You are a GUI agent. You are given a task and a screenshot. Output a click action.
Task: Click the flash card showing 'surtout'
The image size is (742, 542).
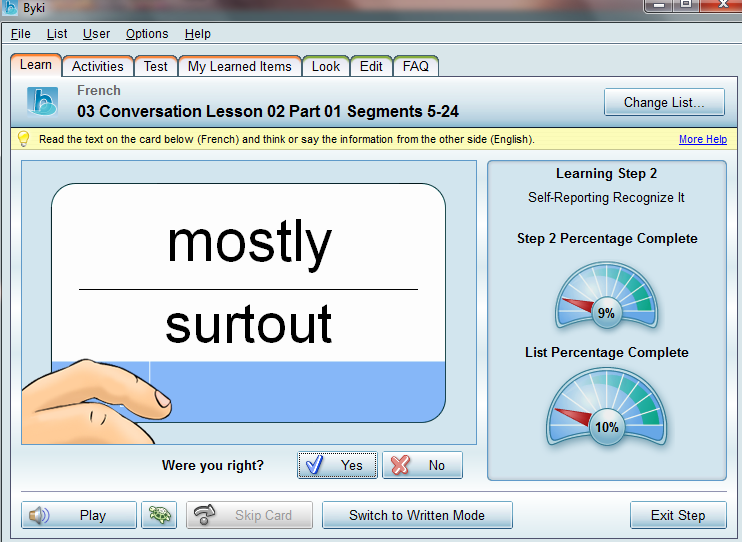[248, 303]
